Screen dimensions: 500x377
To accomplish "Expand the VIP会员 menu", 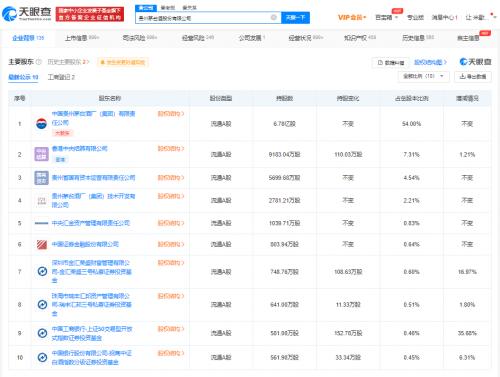I will (x=352, y=17).
